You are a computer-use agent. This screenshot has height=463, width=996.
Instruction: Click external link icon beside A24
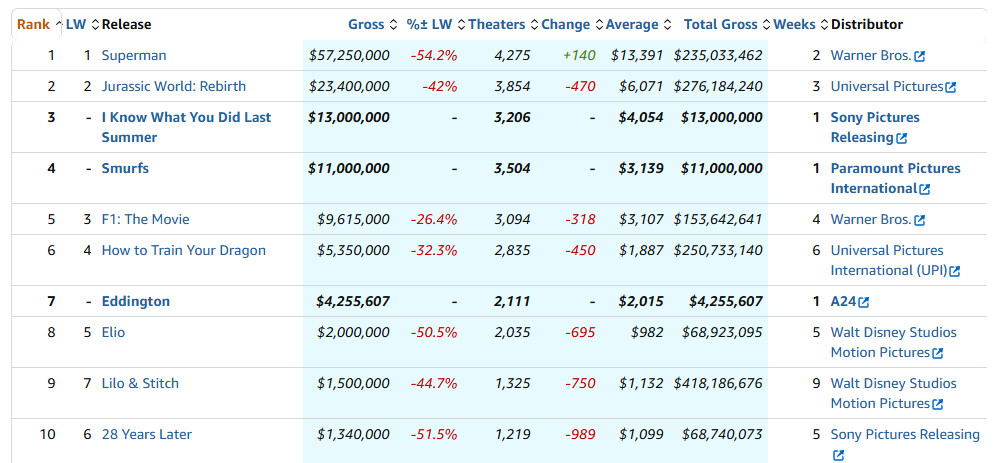[x=863, y=302]
